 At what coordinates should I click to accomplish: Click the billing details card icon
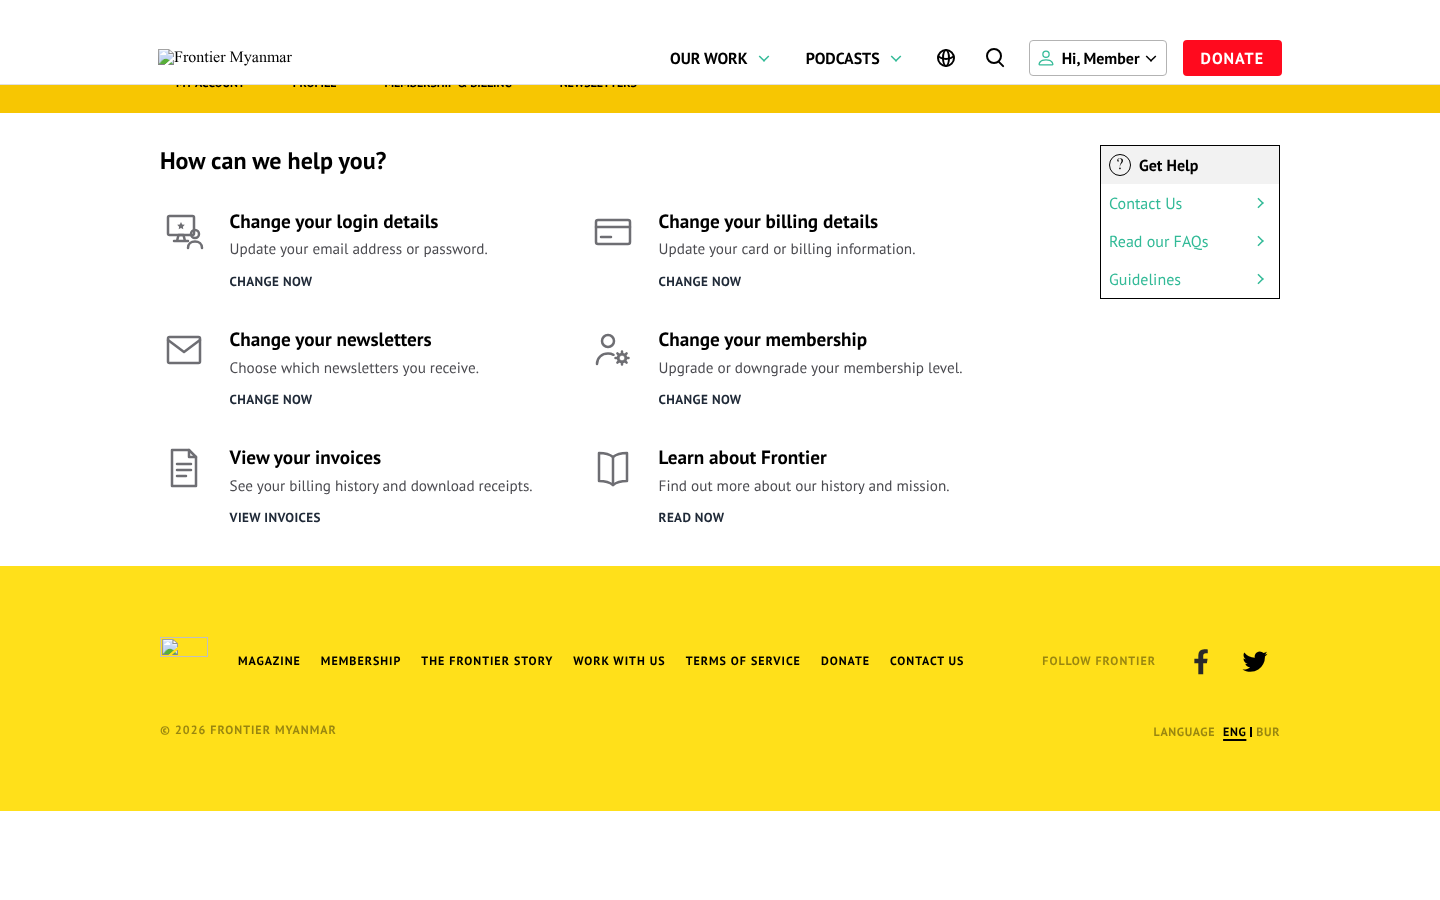613,232
